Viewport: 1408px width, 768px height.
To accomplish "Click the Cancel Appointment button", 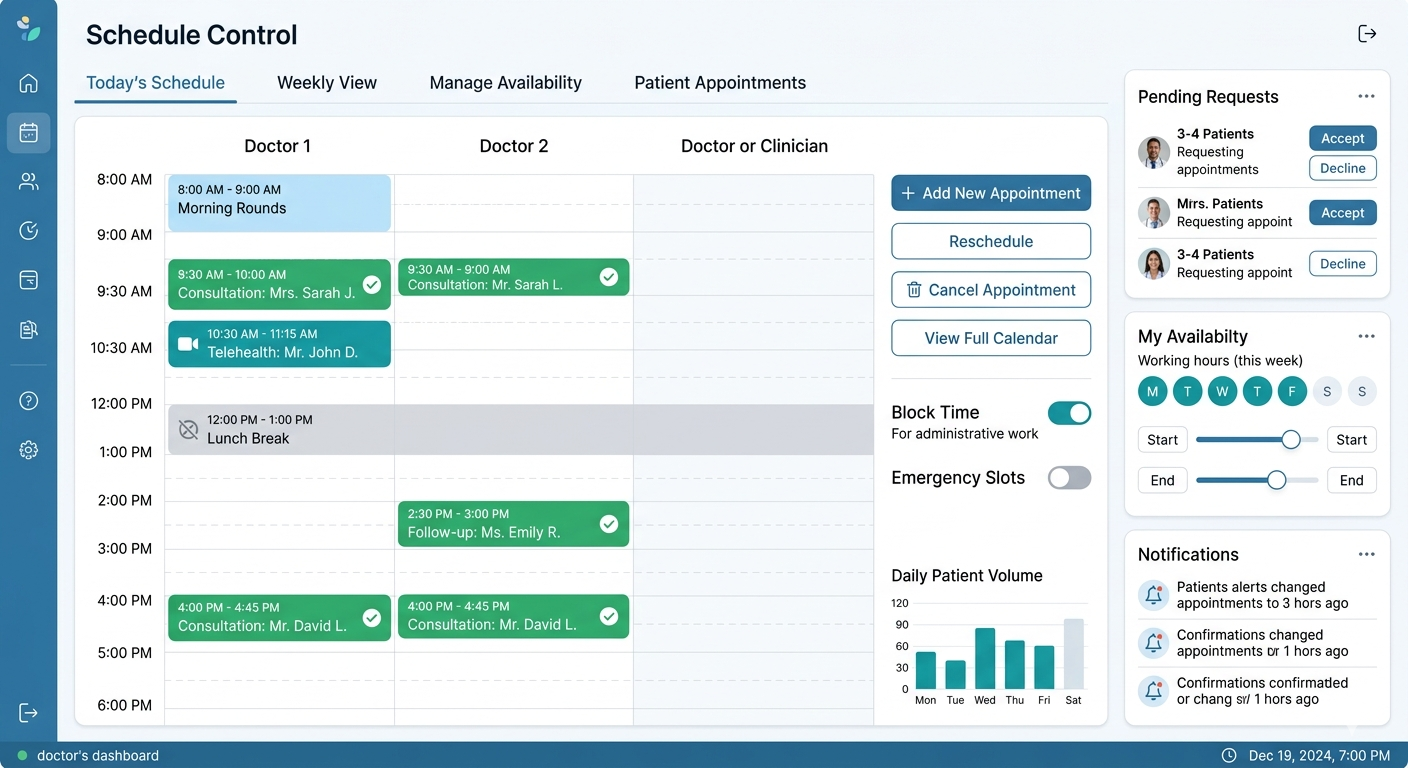I will [x=991, y=290].
